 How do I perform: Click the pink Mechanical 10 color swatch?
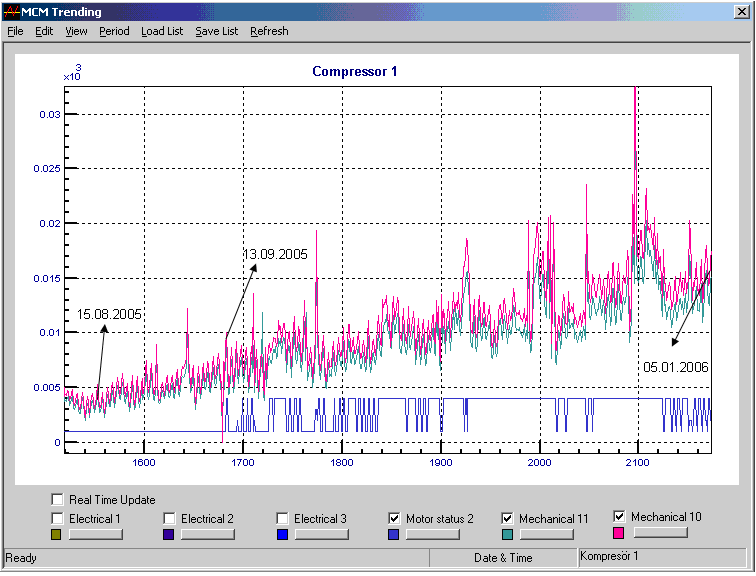coord(619,534)
